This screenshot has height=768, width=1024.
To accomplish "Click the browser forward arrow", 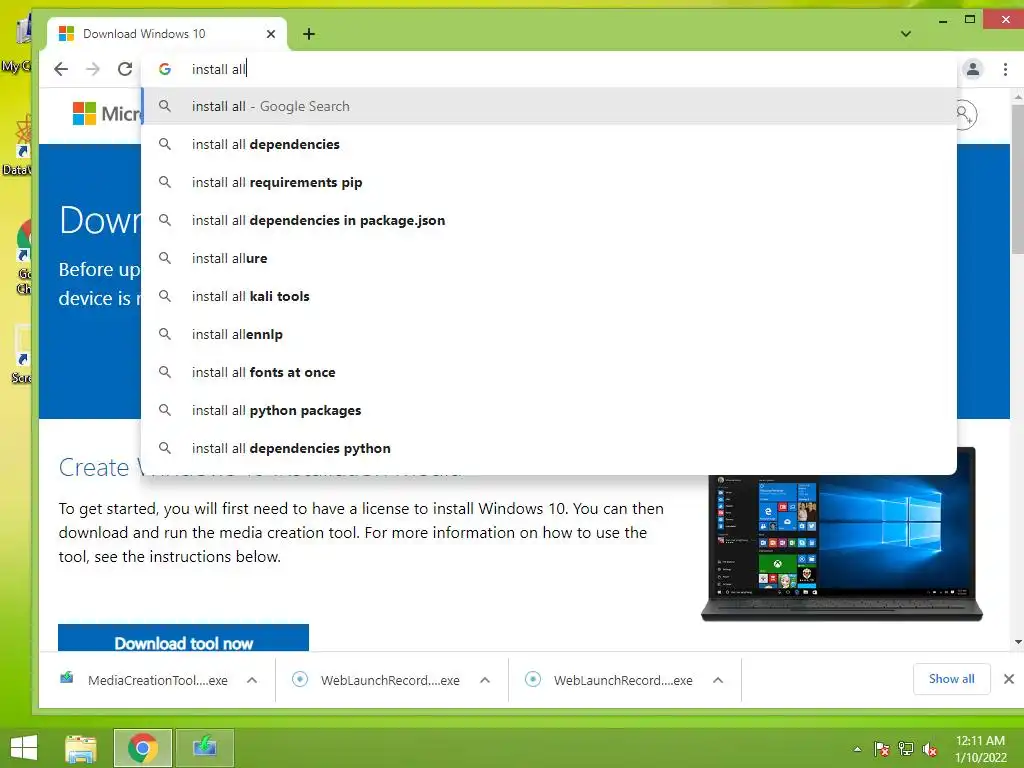I will pos(93,69).
